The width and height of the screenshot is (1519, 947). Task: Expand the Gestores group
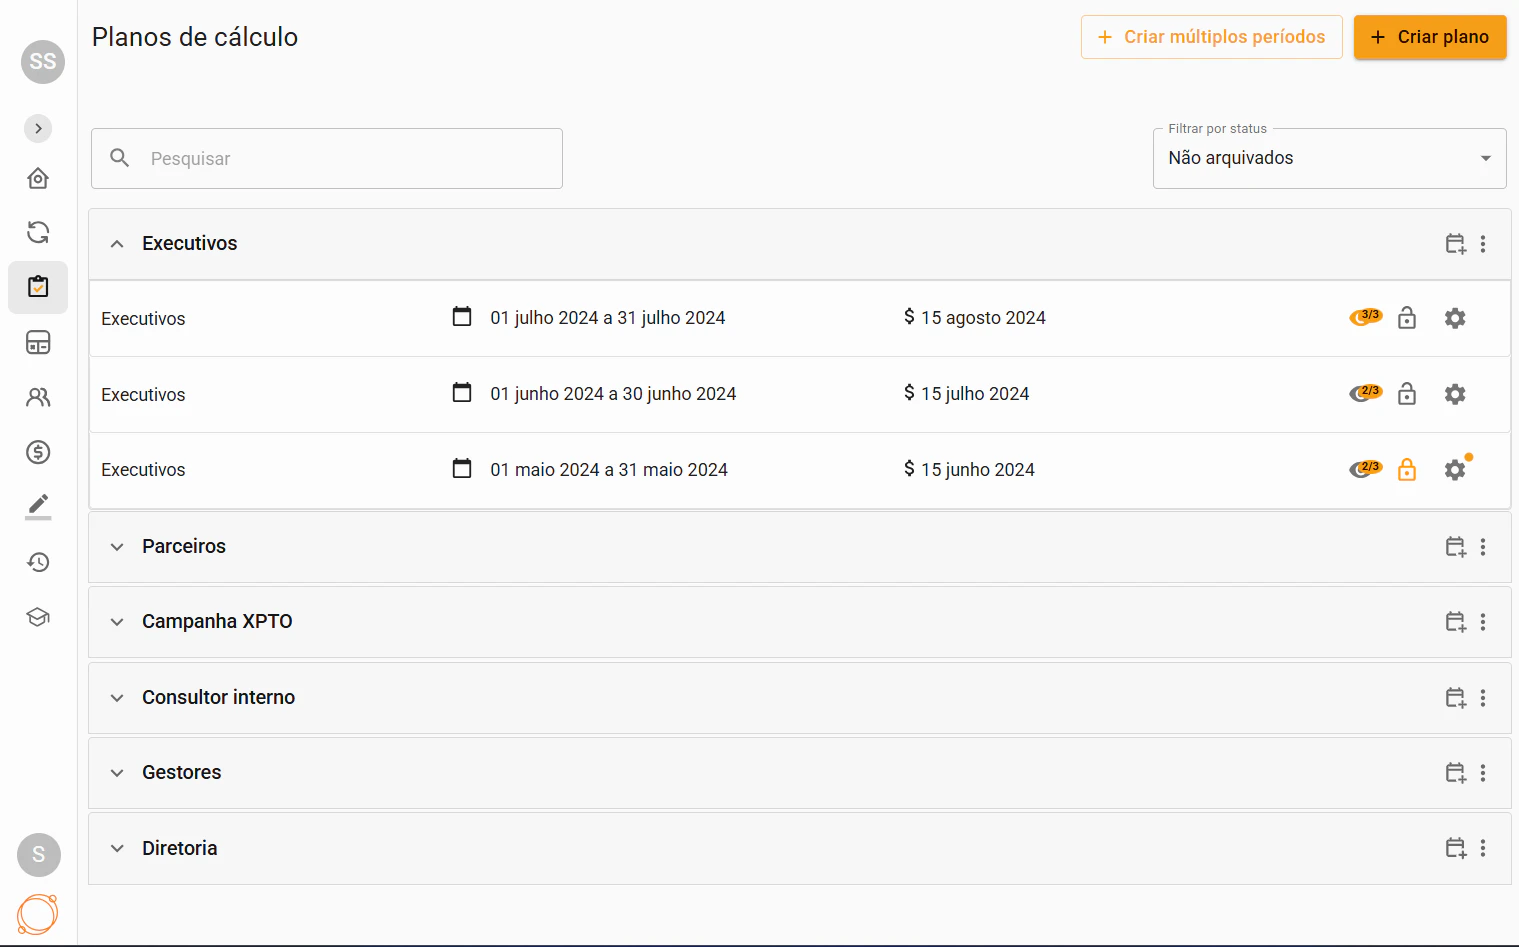(x=116, y=773)
